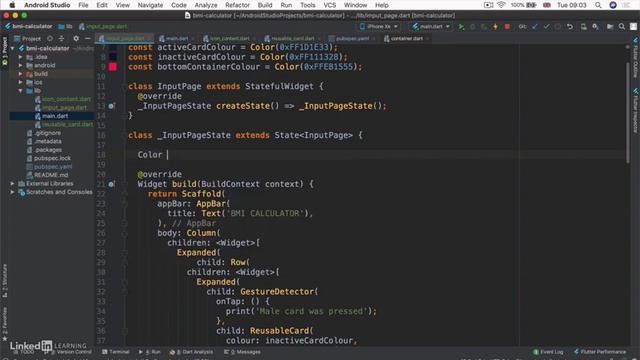Open the macOS Spotlight search icon

click(598, 5)
